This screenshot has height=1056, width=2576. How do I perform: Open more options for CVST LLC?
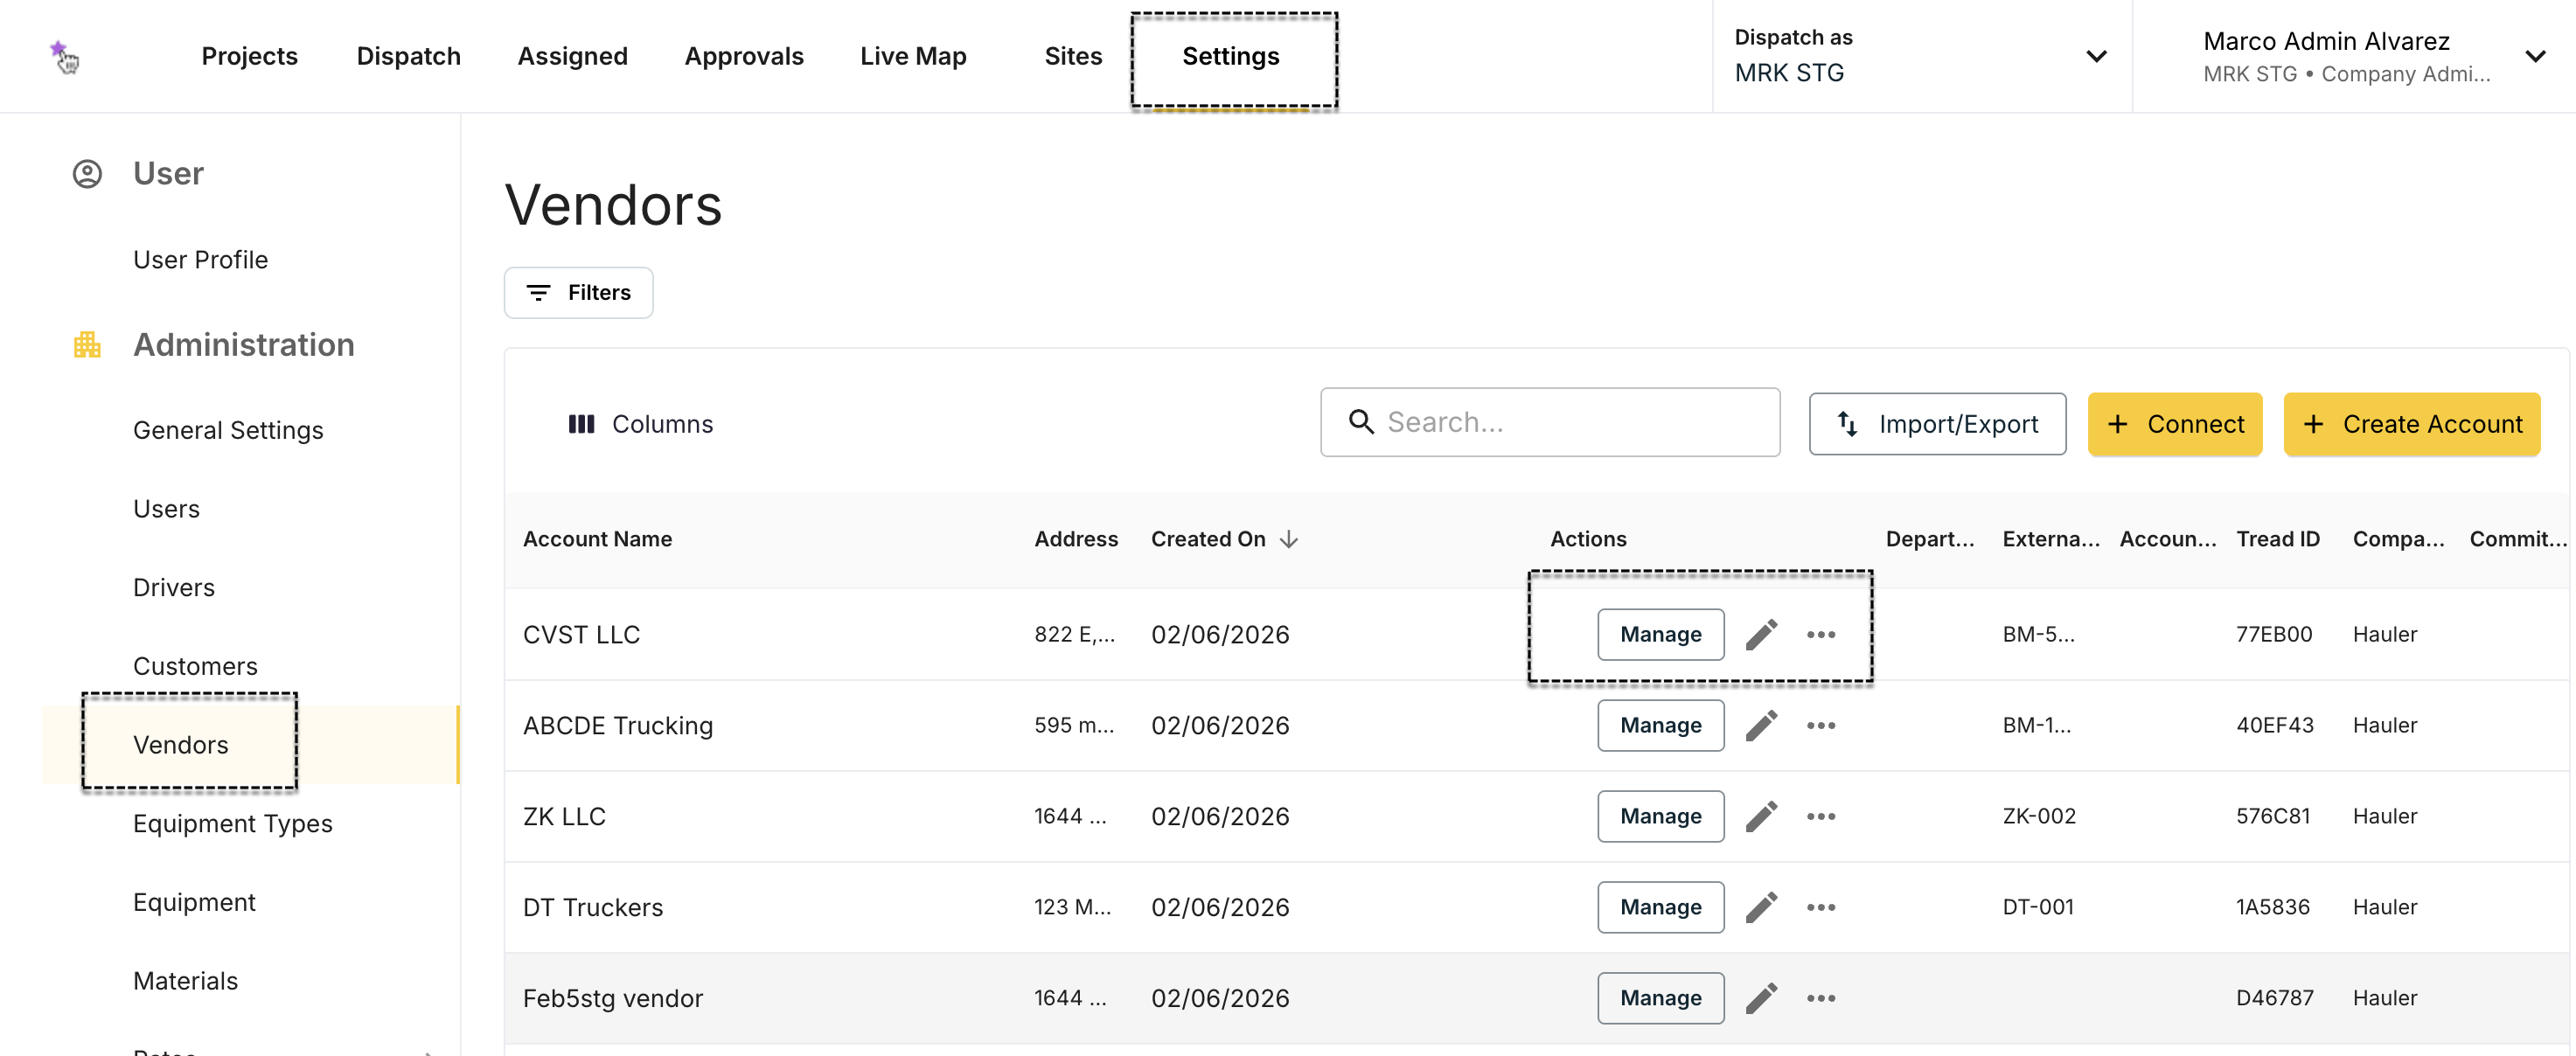pos(1821,635)
